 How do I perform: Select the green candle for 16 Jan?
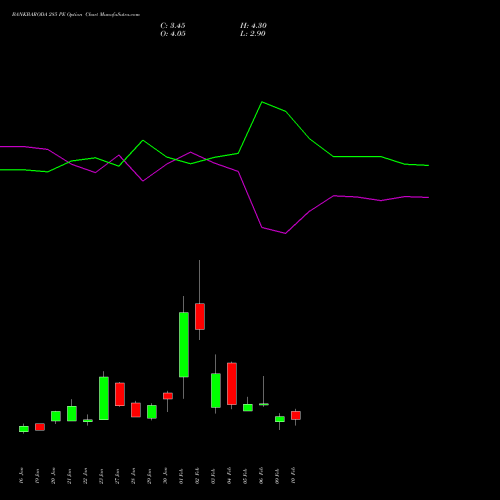[24, 429]
